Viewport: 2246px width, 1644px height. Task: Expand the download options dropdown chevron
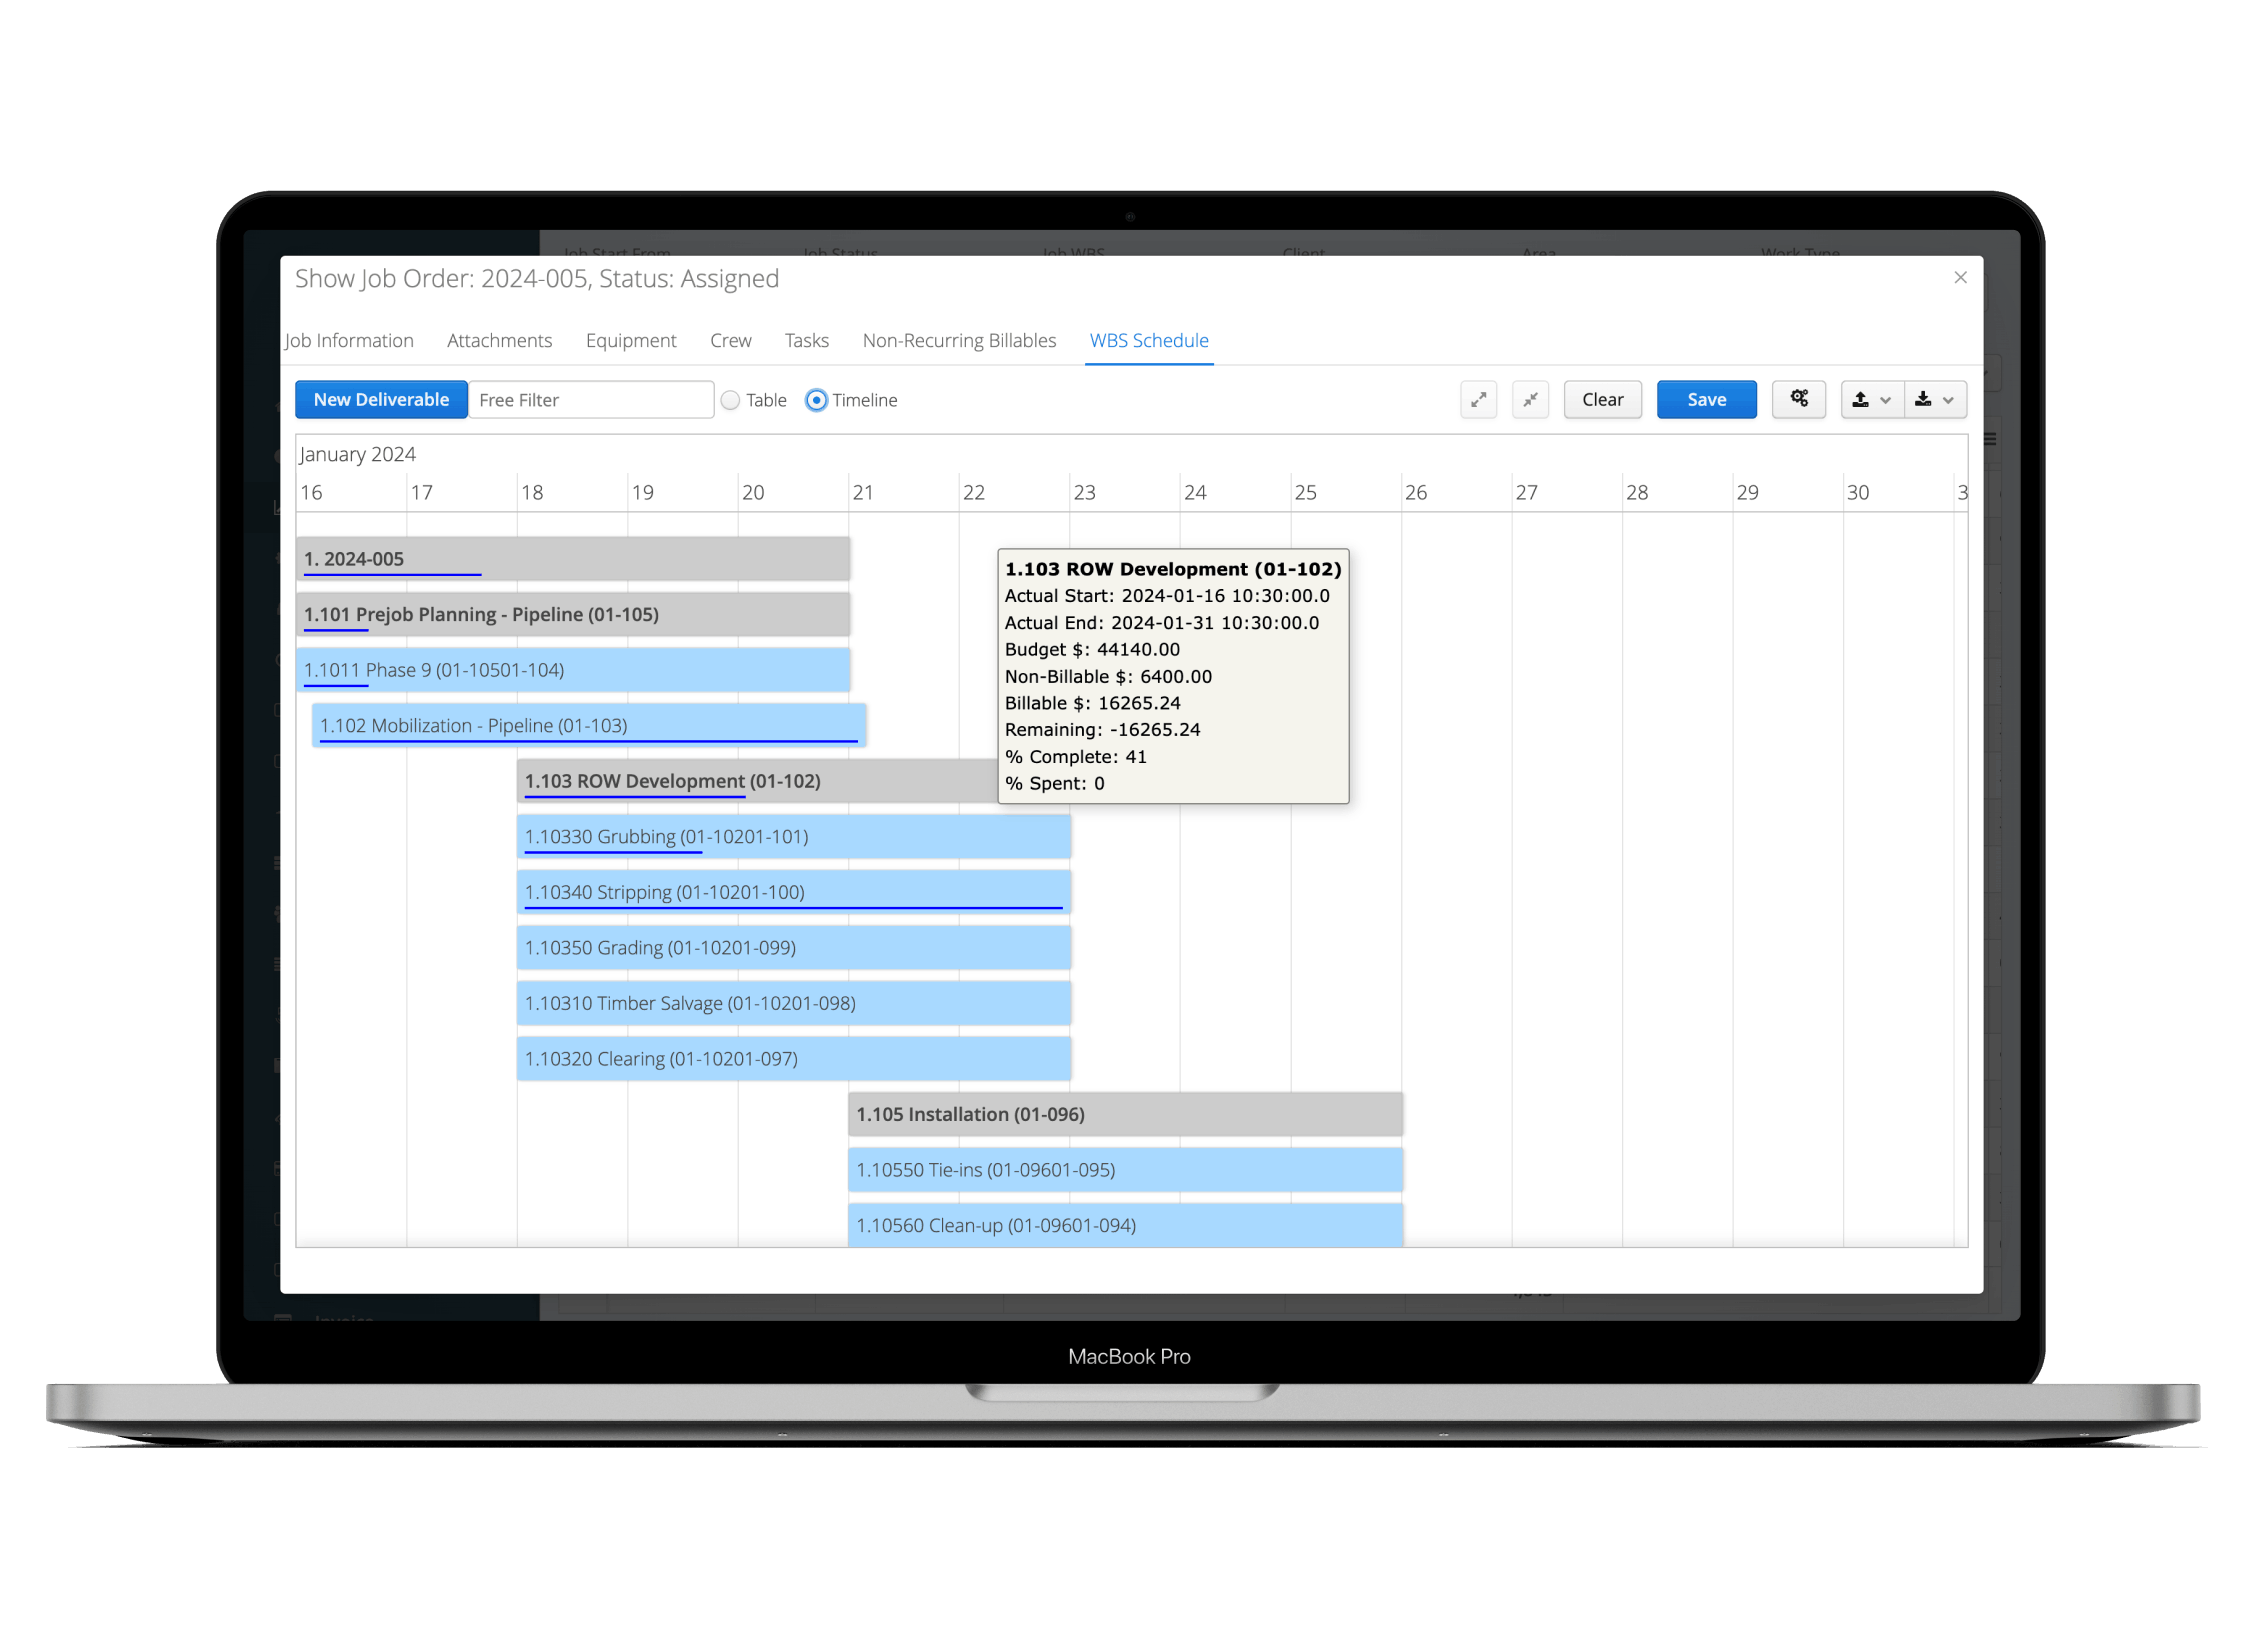pos(1948,400)
